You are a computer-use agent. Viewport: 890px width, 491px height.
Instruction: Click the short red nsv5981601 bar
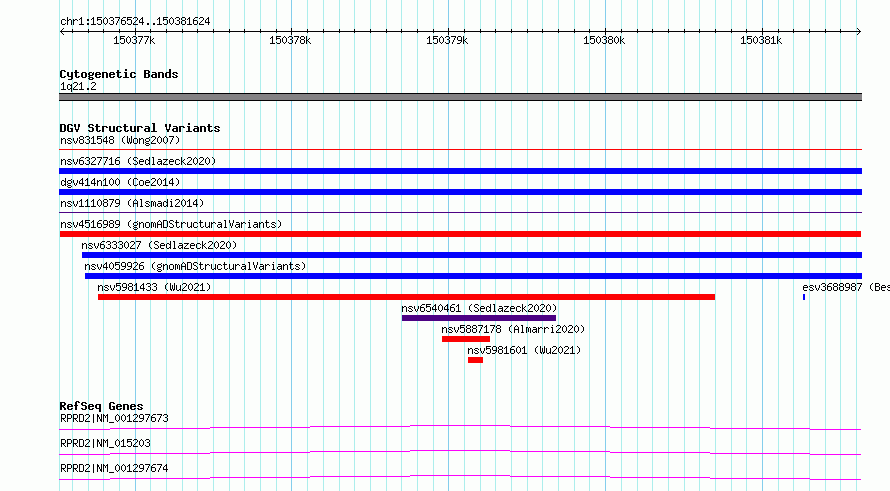tap(476, 360)
